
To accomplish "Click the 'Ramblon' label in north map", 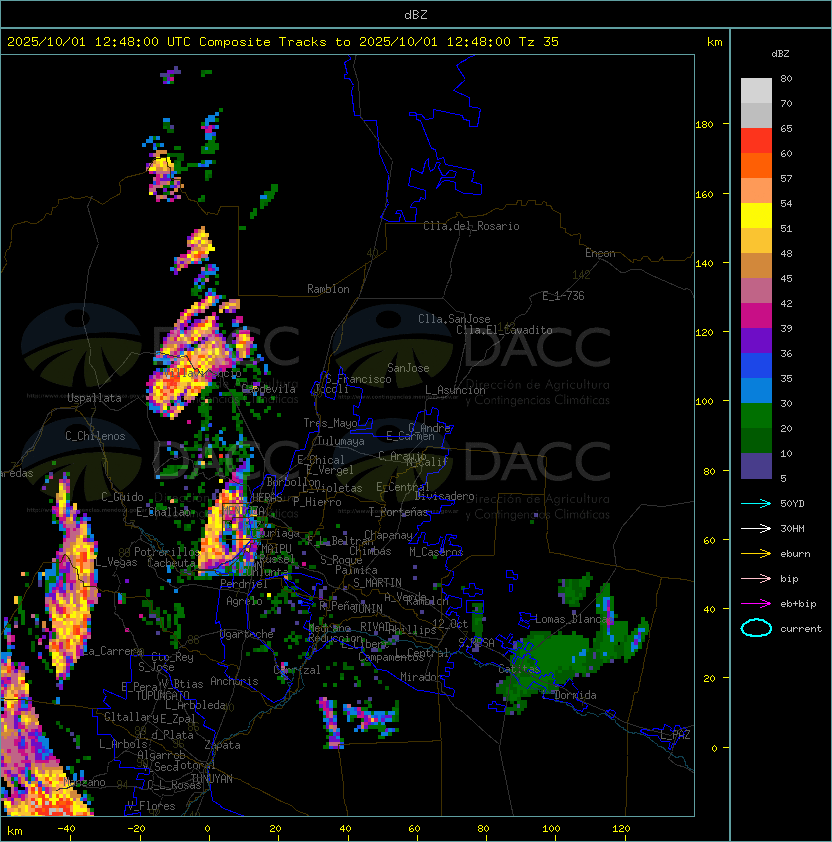I will pyautogui.click(x=328, y=289).
